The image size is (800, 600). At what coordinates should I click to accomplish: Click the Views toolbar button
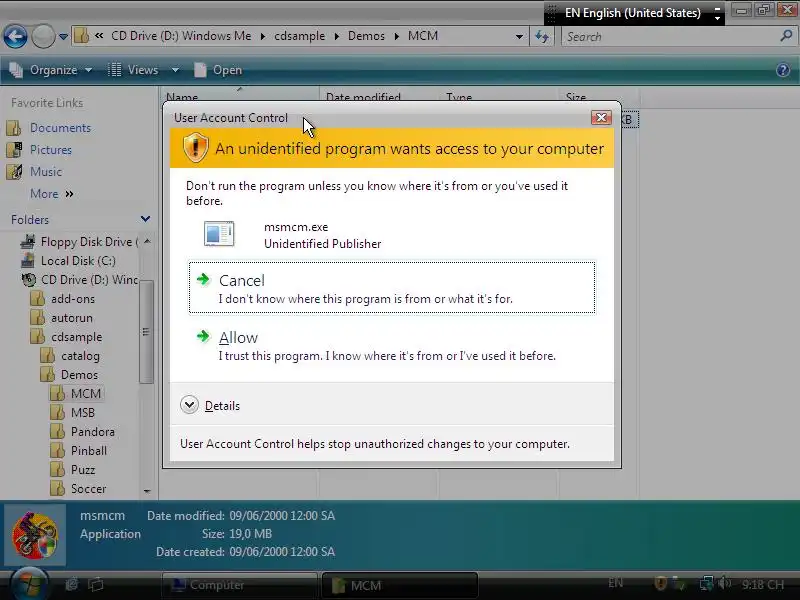coord(134,70)
